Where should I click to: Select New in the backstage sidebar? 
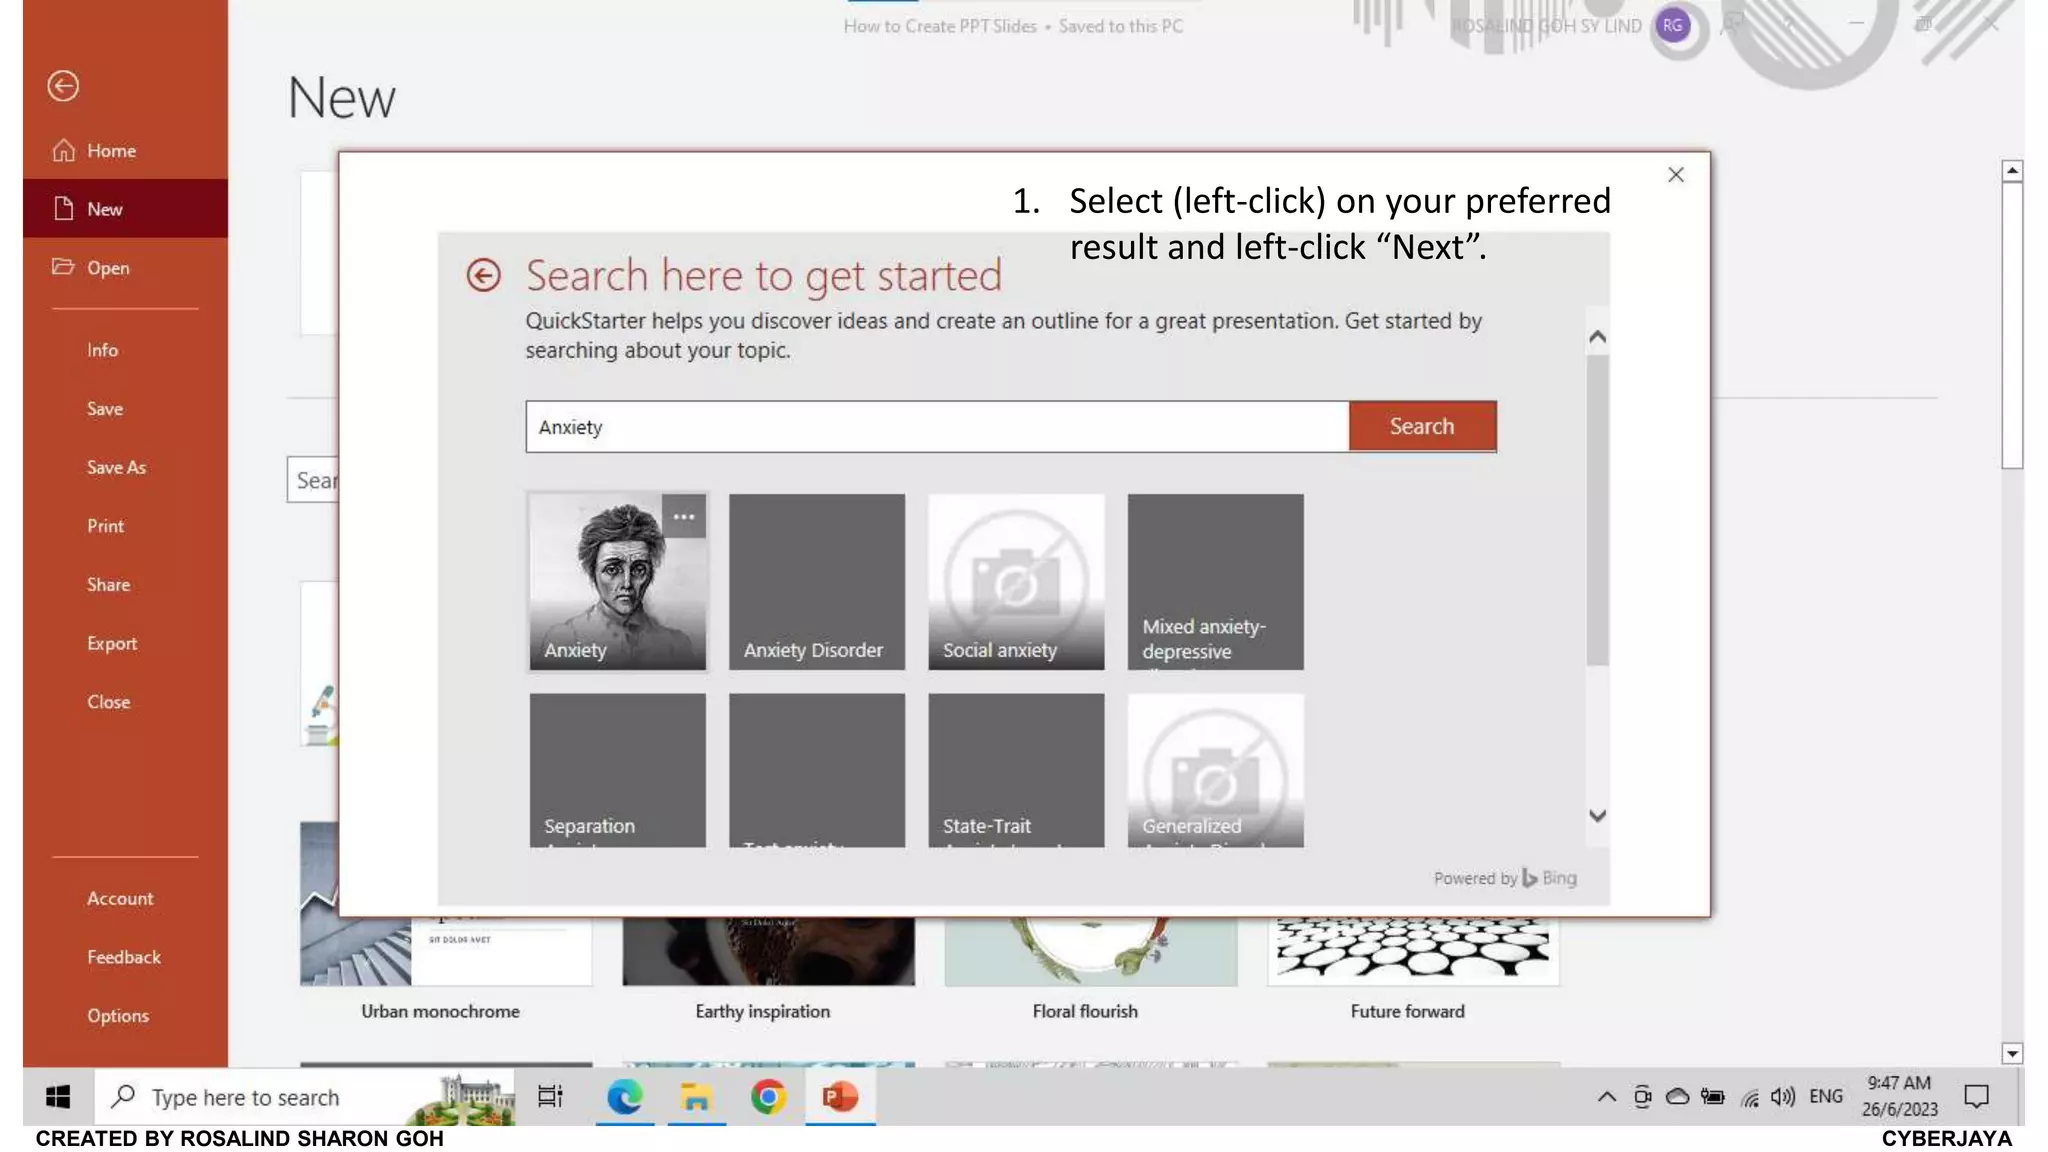tap(125, 209)
